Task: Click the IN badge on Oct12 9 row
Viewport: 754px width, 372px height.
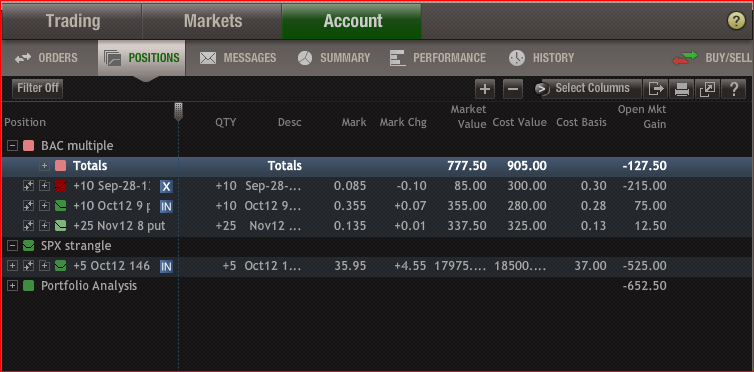Action: (x=166, y=207)
